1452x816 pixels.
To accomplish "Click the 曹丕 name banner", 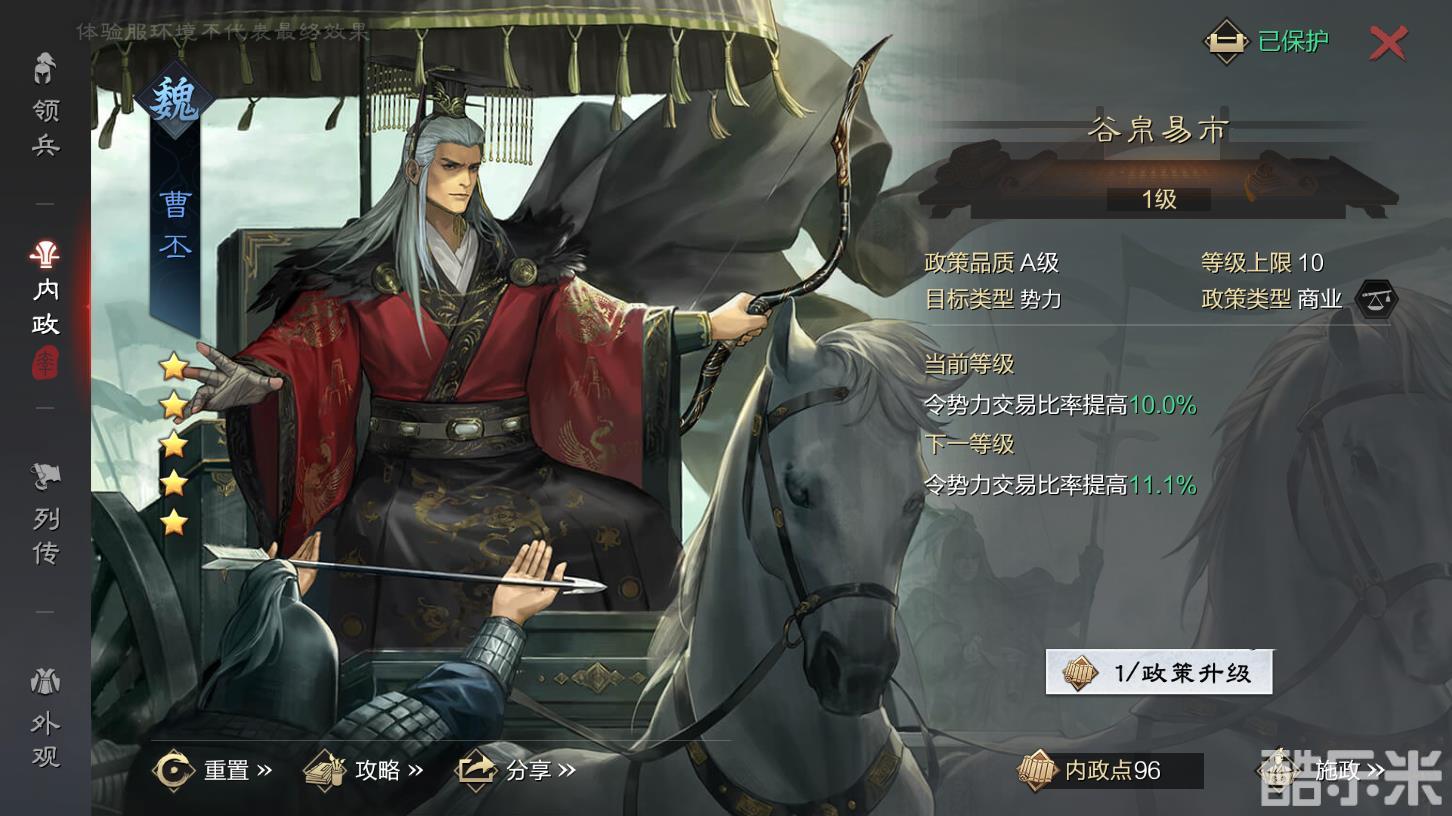I will click(x=175, y=230).
